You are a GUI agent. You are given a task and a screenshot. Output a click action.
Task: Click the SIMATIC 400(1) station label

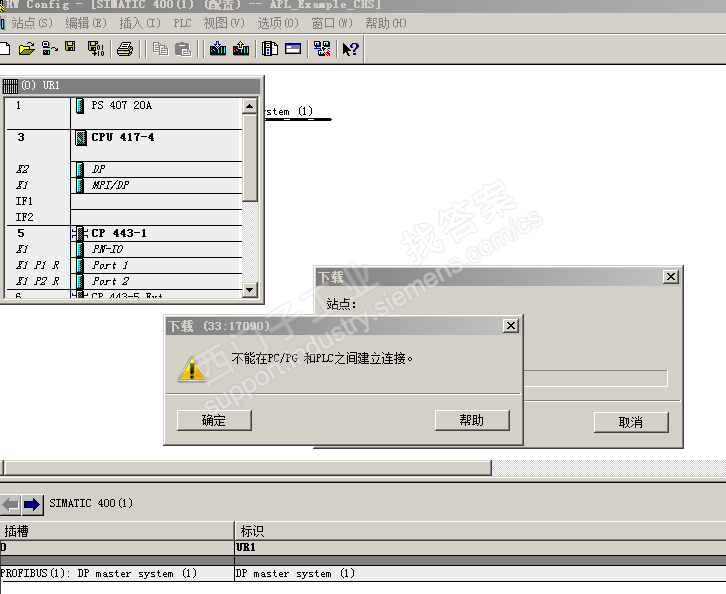click(x=91, y=503)
